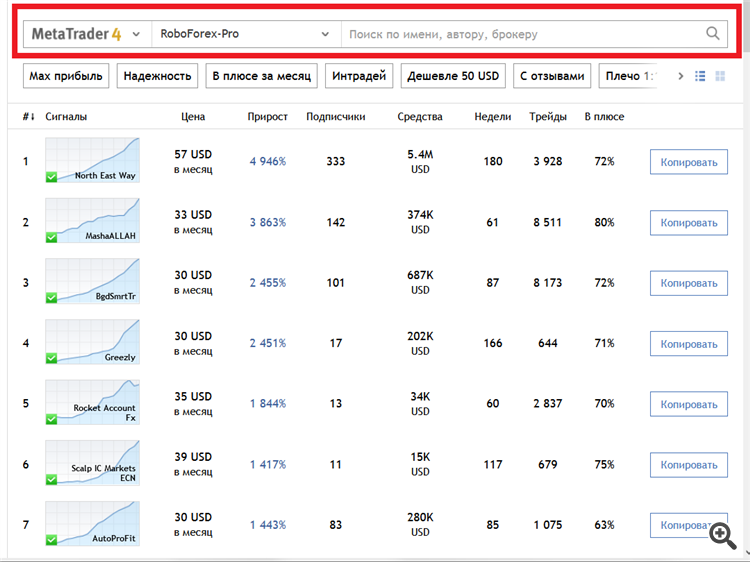750x562 pixels.
Task: Click Greezly signal verified checkmark badge
Action: click(52, 358)
